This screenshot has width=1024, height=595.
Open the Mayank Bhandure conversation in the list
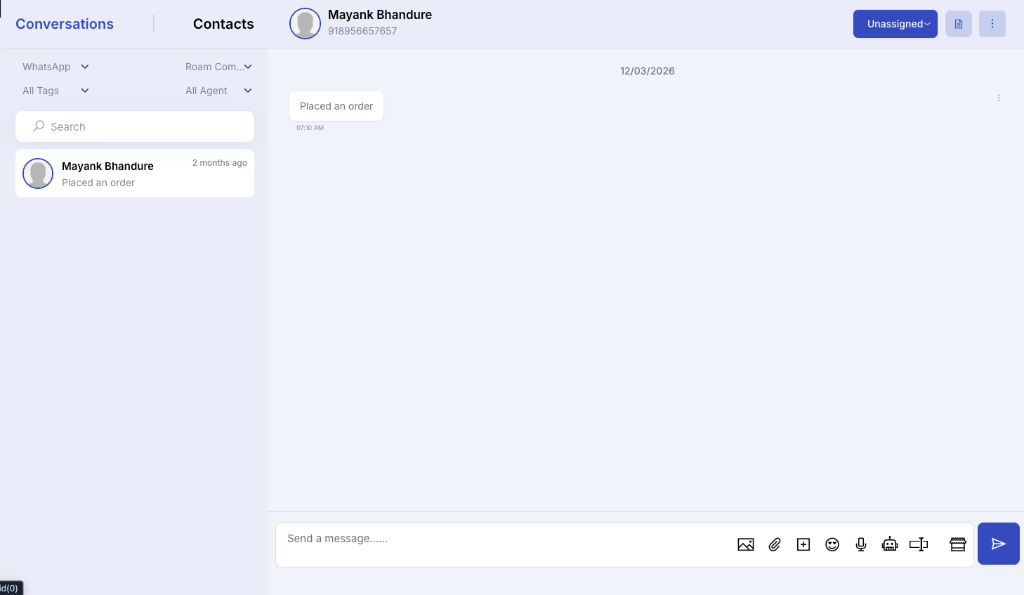[x=135, y=173]
